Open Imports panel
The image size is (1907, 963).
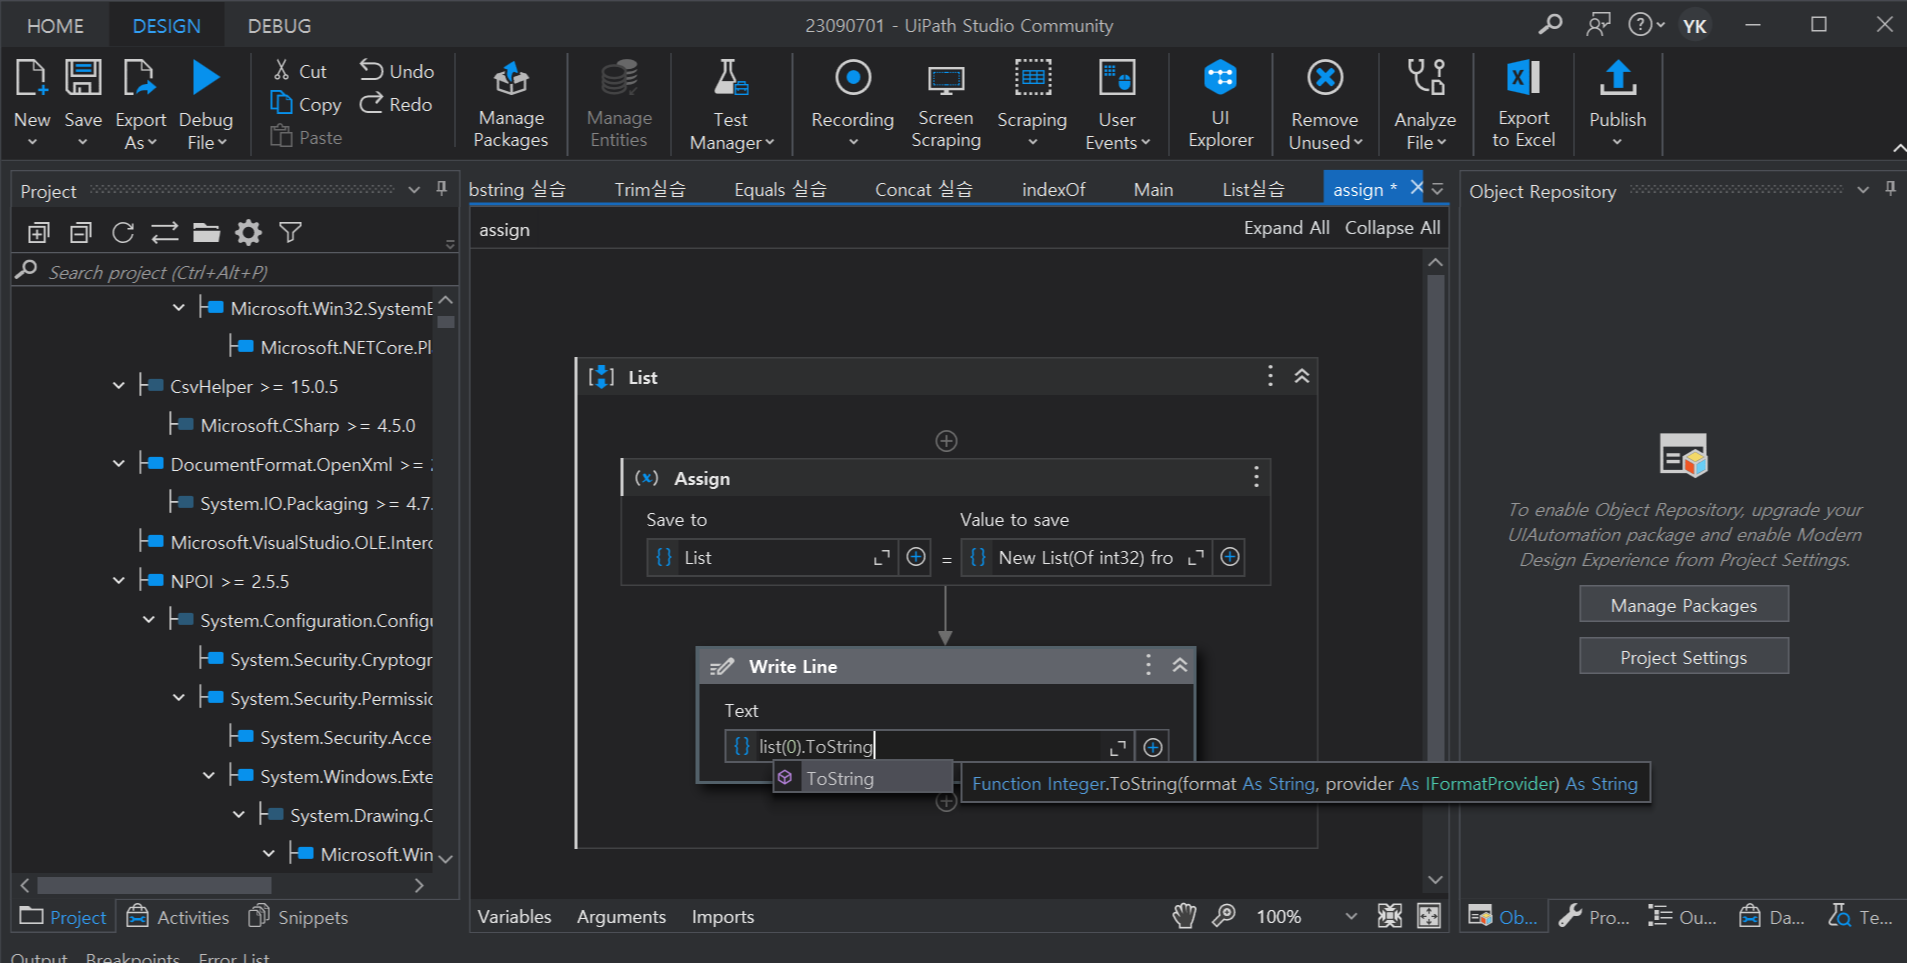(723, 917)
